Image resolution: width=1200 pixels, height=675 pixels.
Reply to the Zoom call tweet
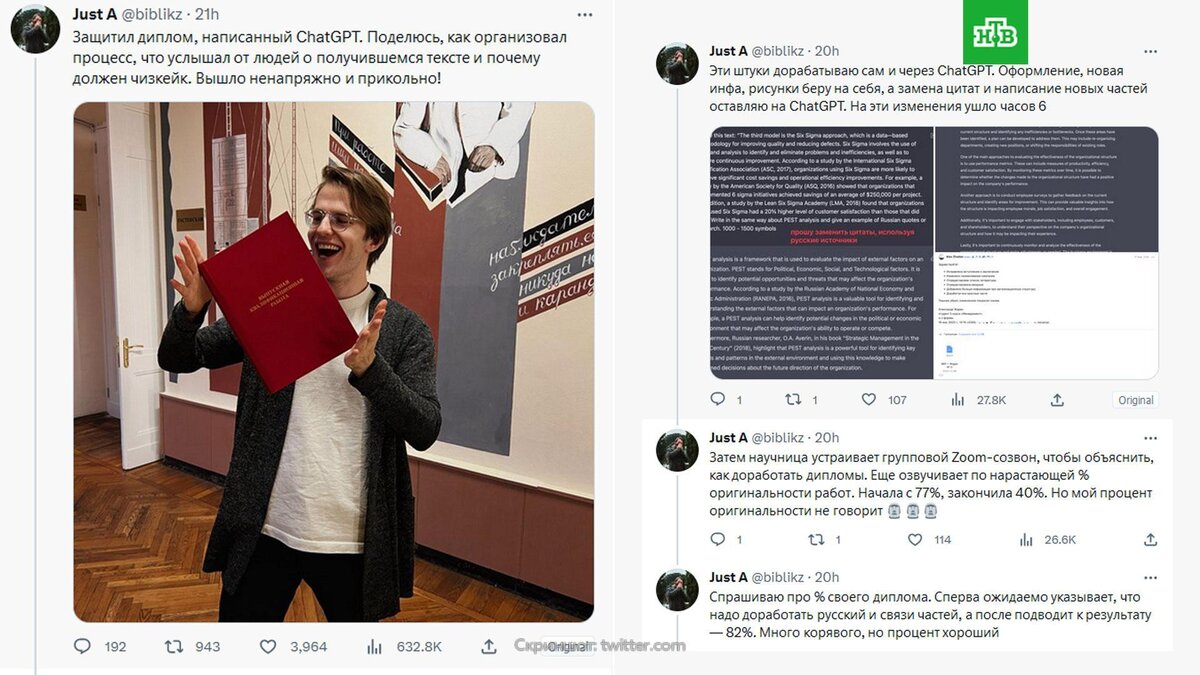(x=717, y=539)
